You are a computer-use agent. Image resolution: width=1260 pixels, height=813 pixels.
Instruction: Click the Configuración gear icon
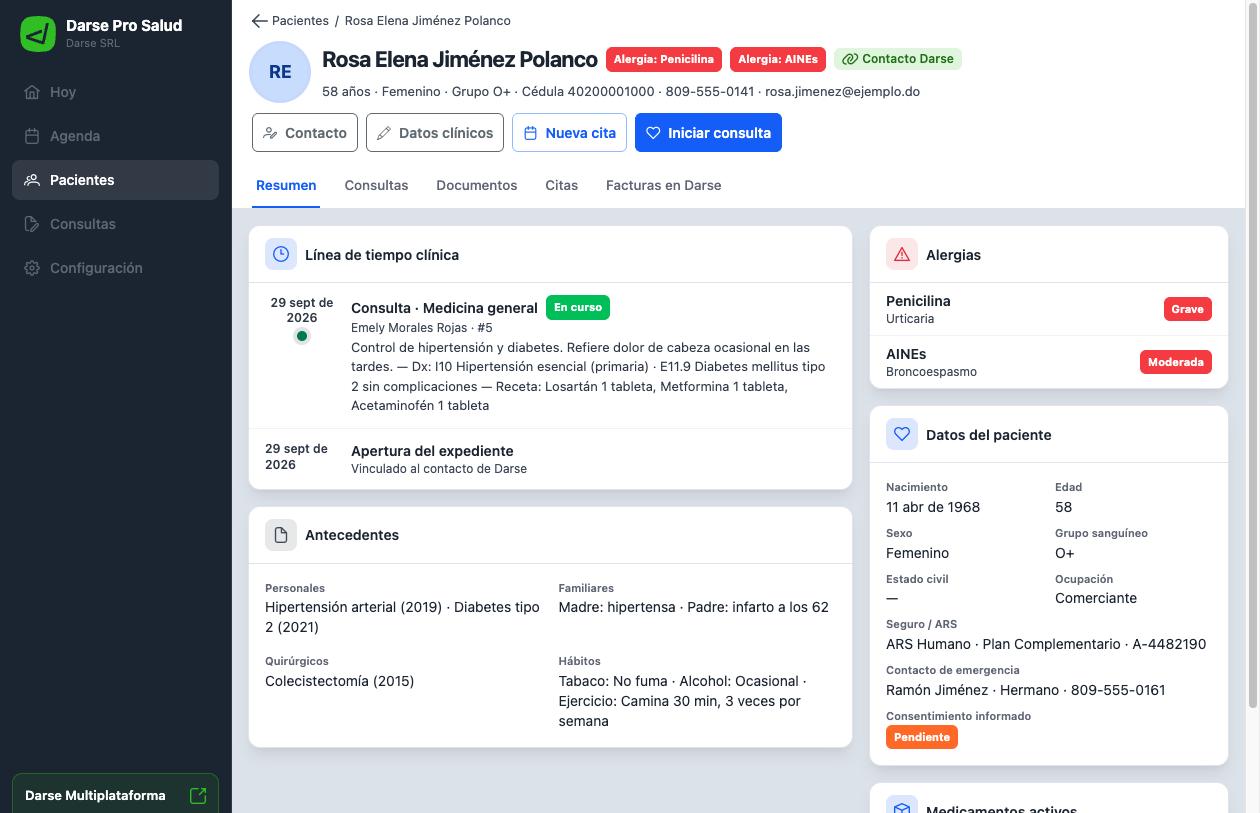click(32, 268)
